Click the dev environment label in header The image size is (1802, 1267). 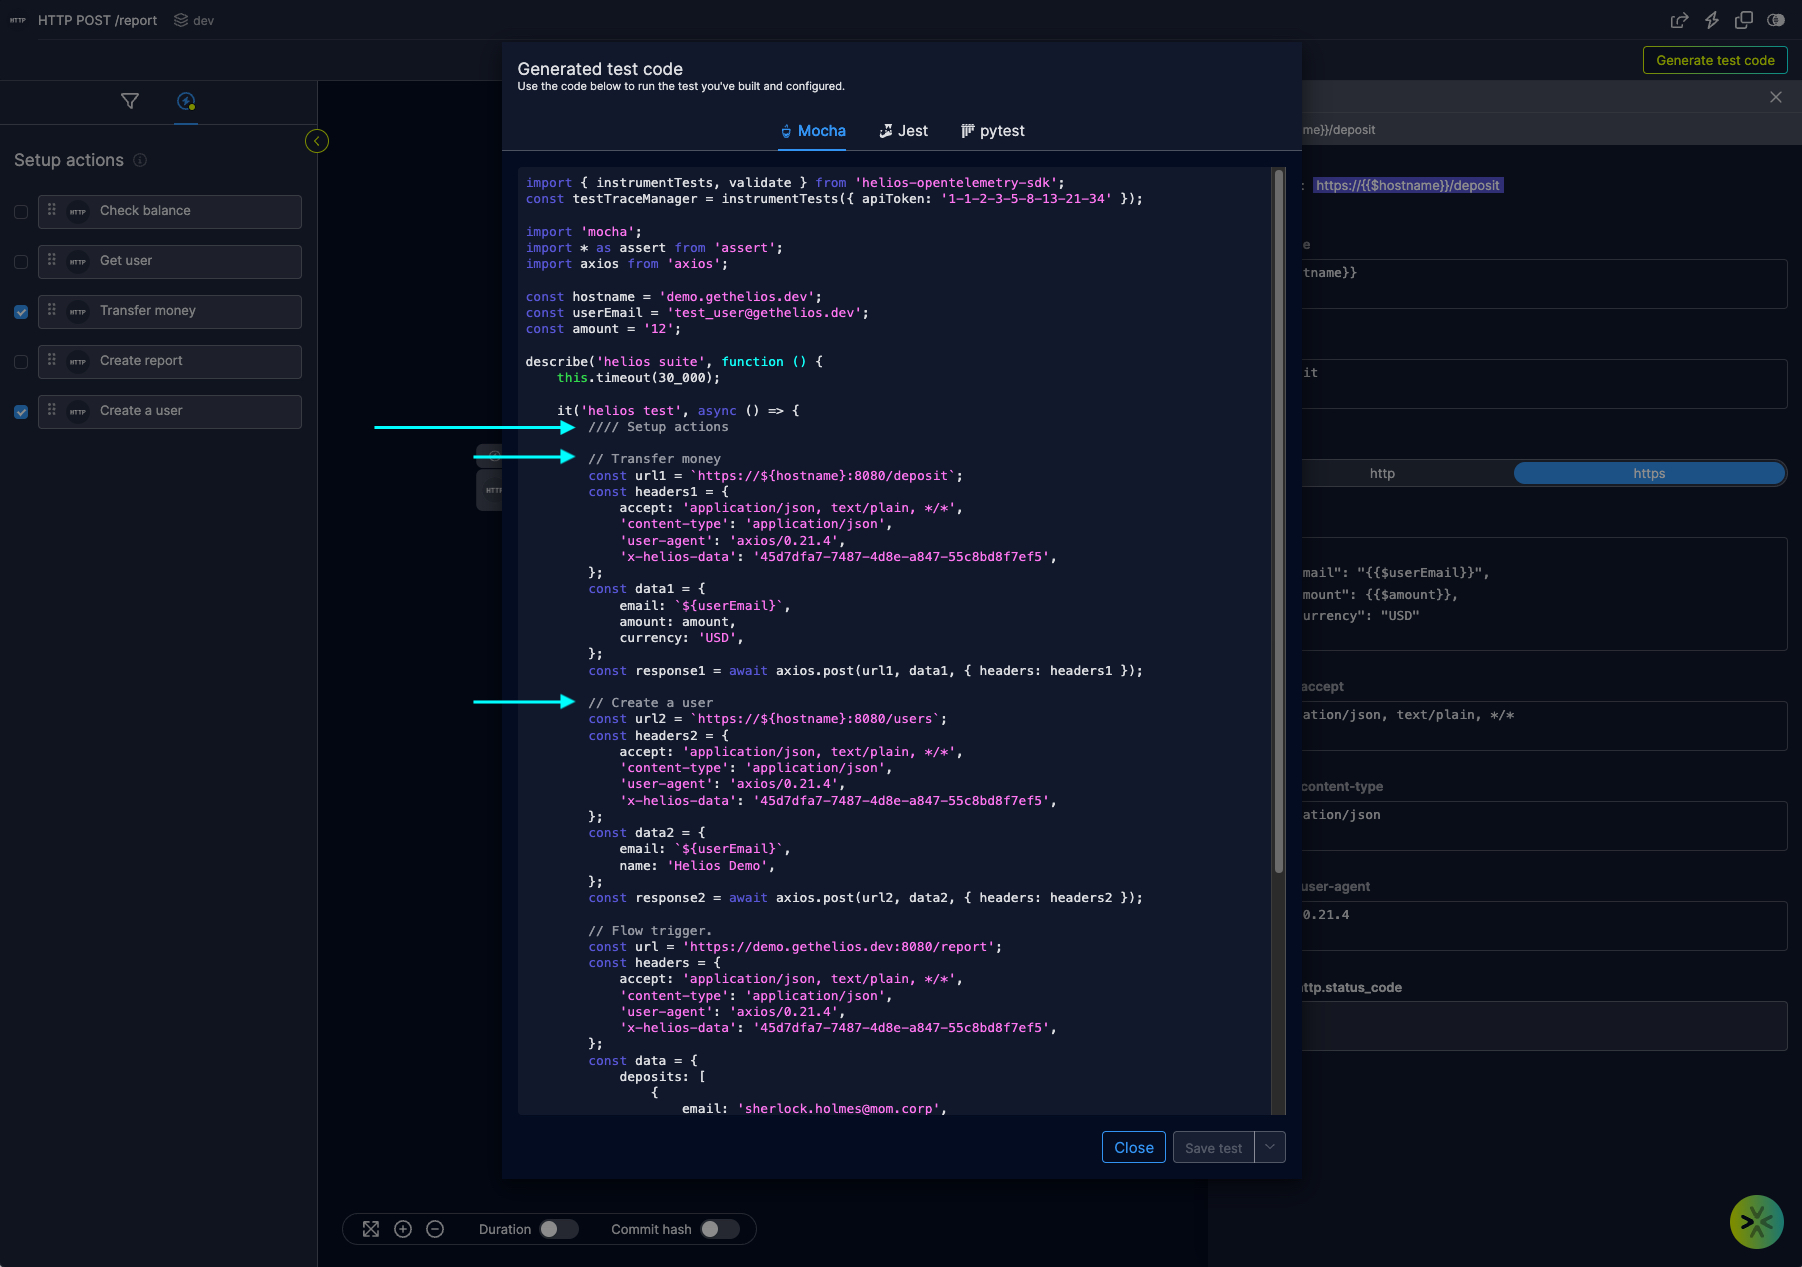tap(204, 21)
